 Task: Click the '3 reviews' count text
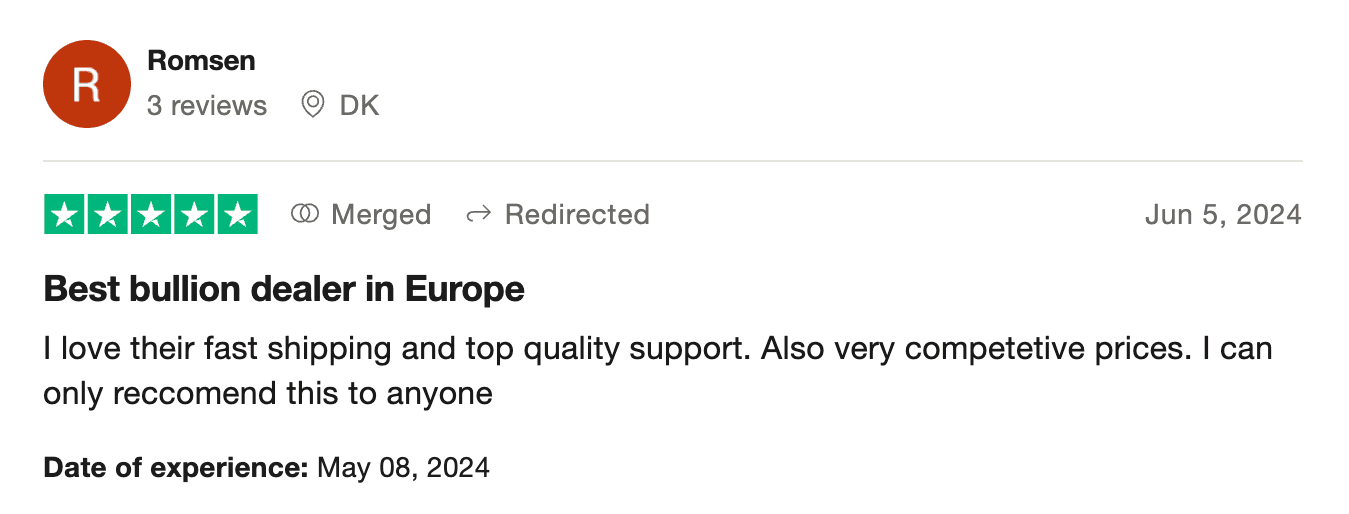pyautogui.click(x=207, y=106)
